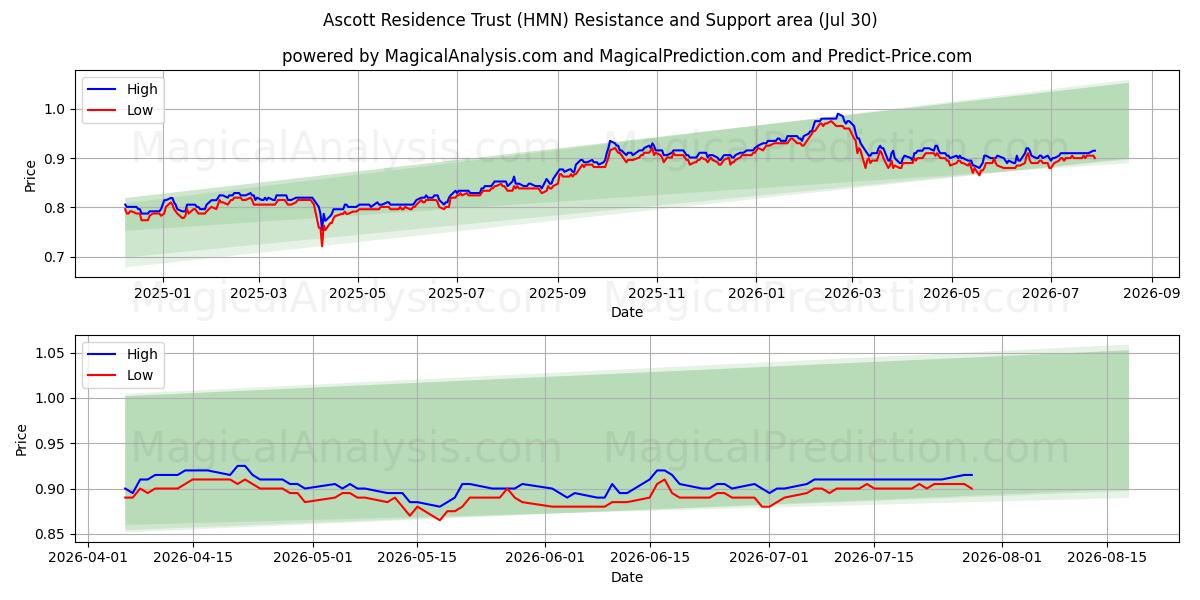Viewport: 1200px width, 600px height.
Task: Click the '2026-01' tick label
Action: (x=756, y=294)
